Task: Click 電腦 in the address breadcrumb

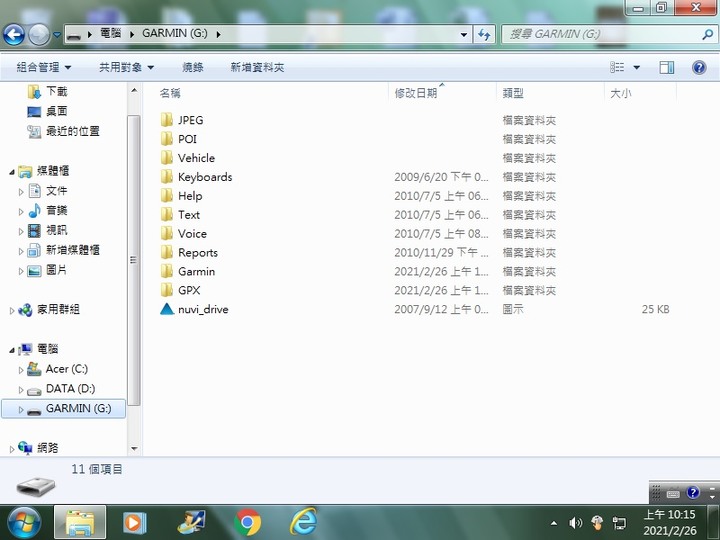Action: point(110,34)
